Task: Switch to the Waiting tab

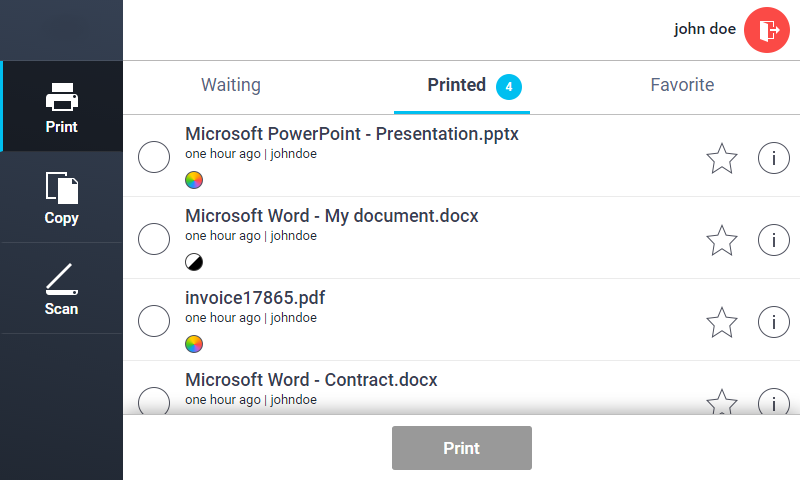Action: (x=231, y=85)
